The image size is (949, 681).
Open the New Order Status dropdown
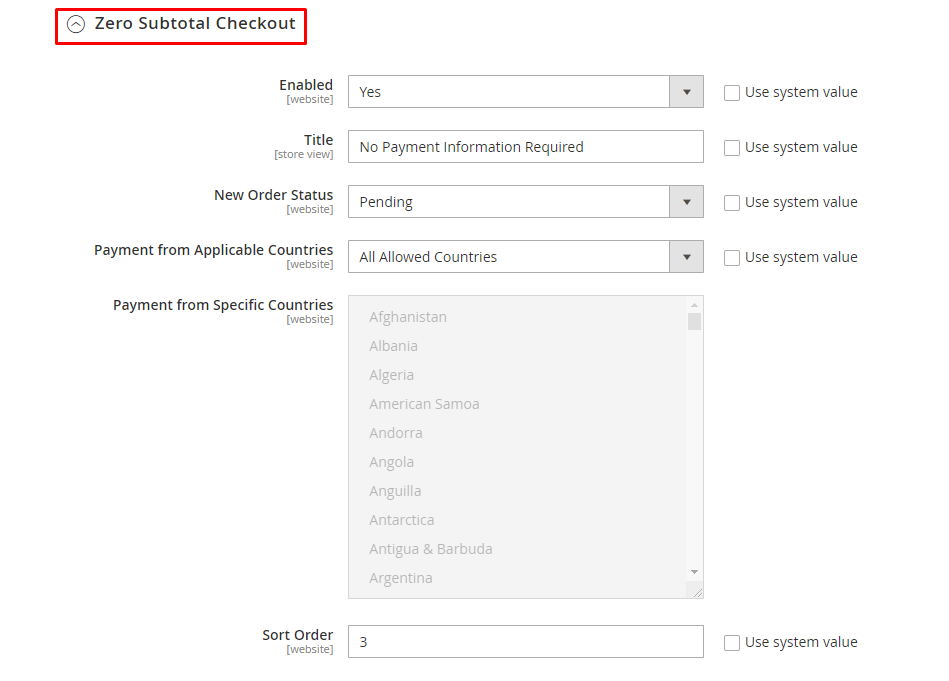(525, 202)
